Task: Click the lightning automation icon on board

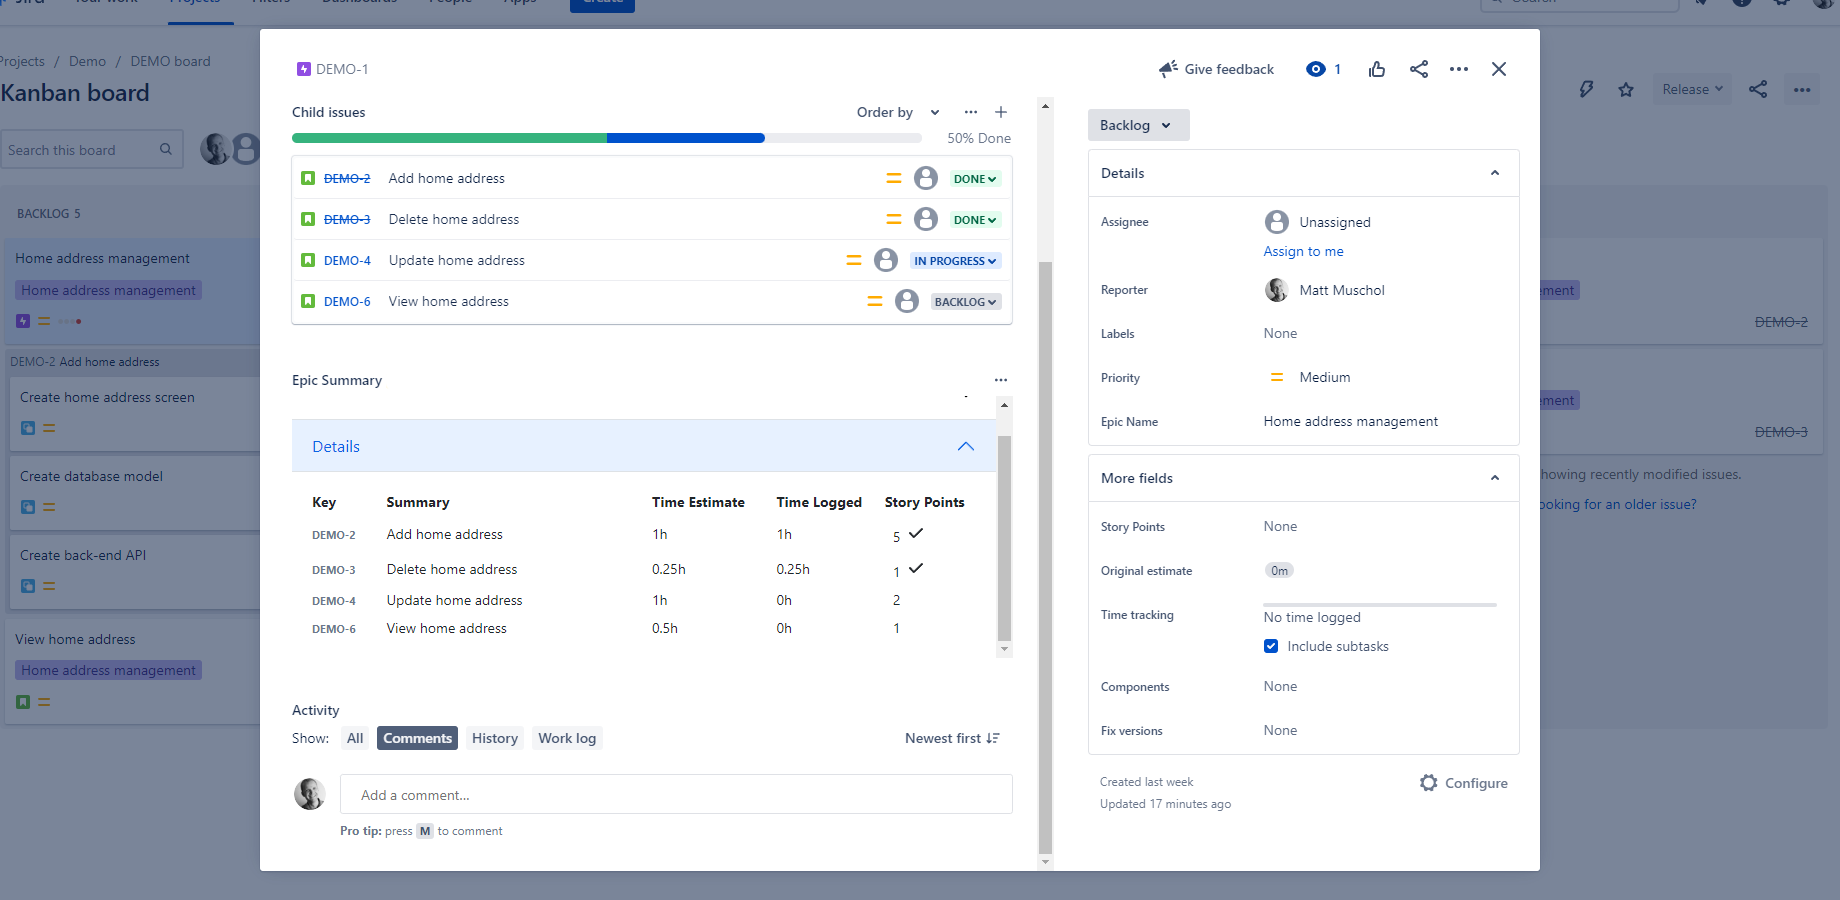Action: coord(1586,89)
